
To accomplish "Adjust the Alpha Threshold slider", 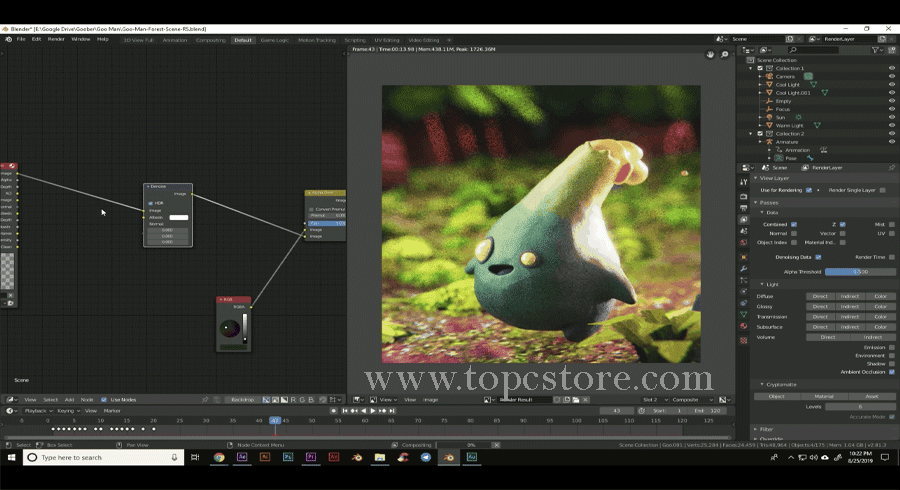I will (x=860, y=272).
